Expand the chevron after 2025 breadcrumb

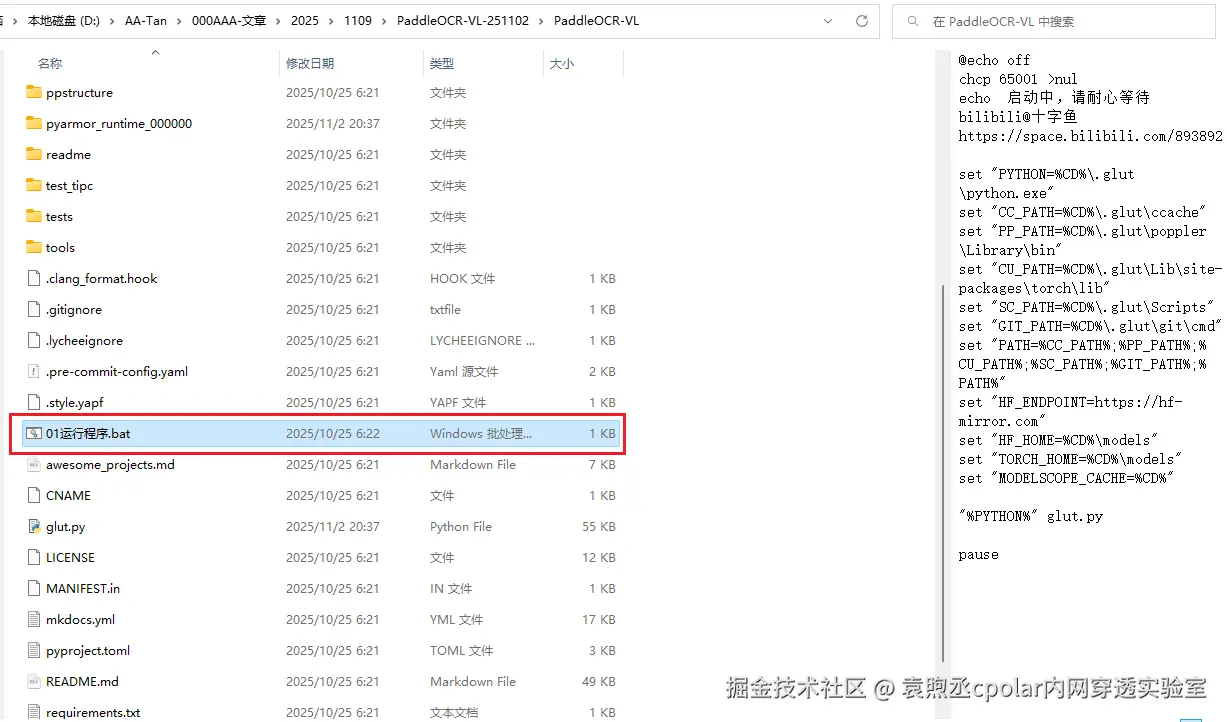(331, 21)
